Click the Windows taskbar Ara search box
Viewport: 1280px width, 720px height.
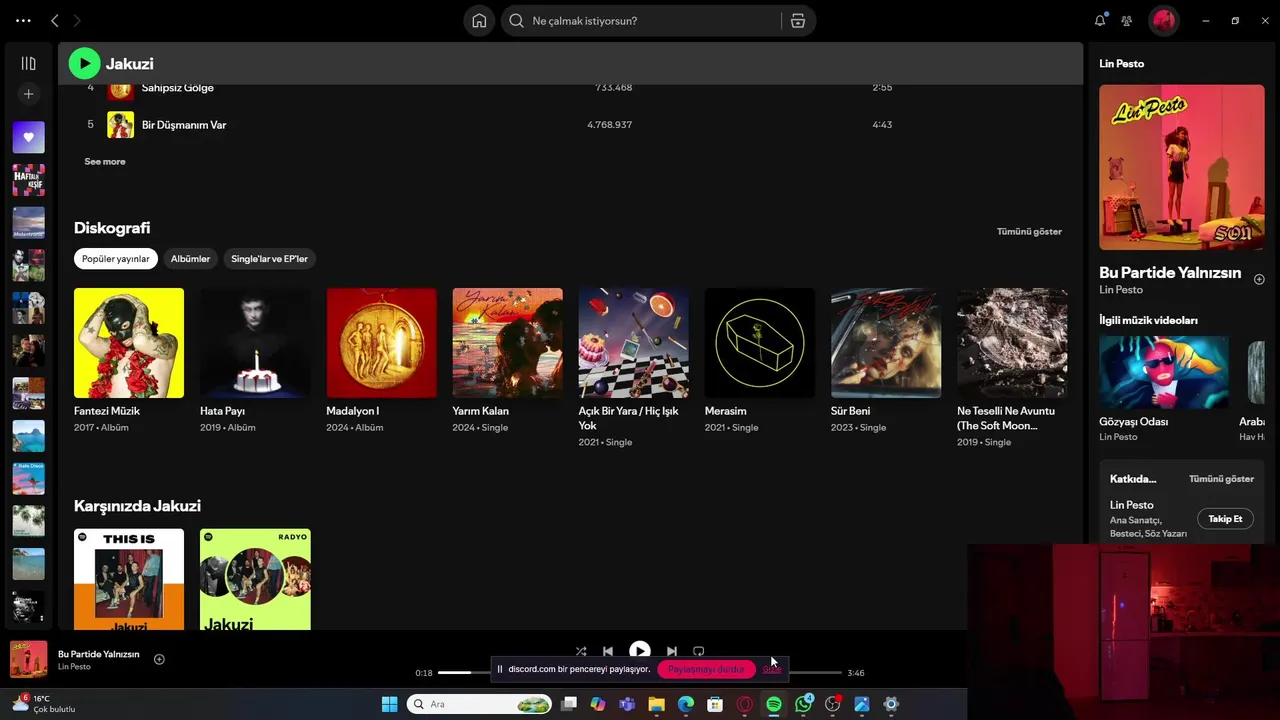pos(479,704)
